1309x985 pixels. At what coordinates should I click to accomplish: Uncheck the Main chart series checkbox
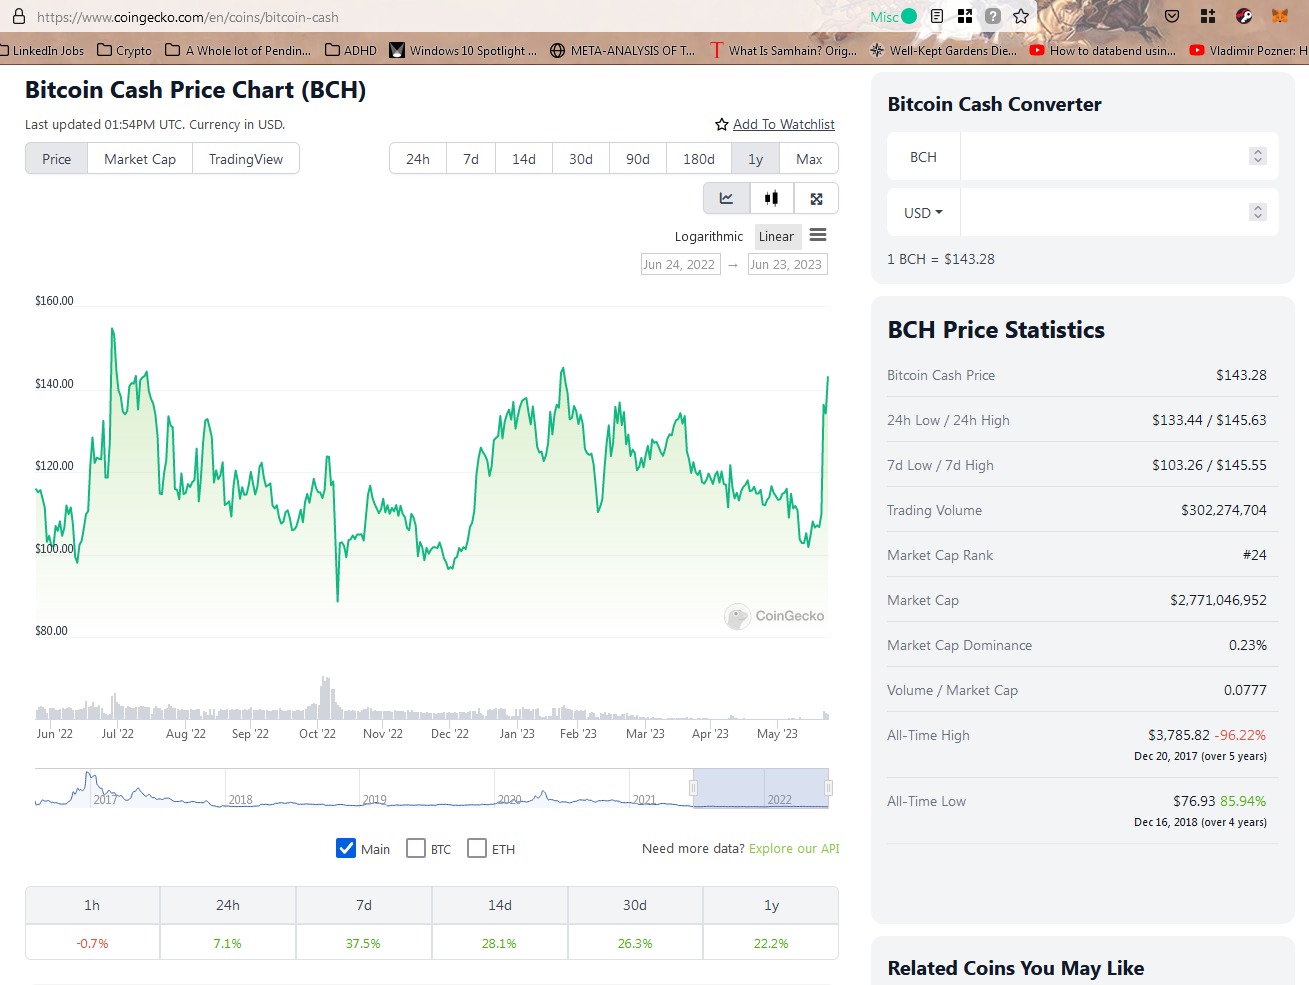pos(346,848)
